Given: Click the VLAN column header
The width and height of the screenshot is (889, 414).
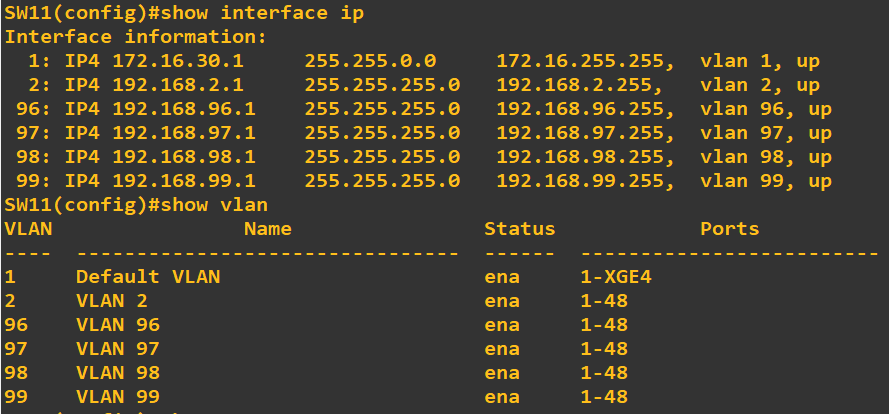Looking at the screenshot, I should [28, 229].
